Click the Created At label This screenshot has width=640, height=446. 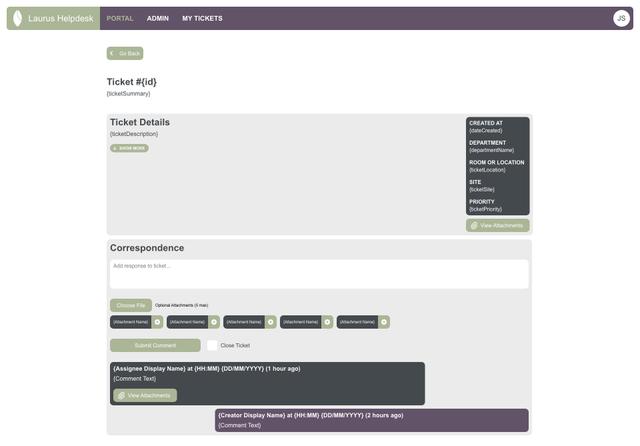[x=486, y=123]
